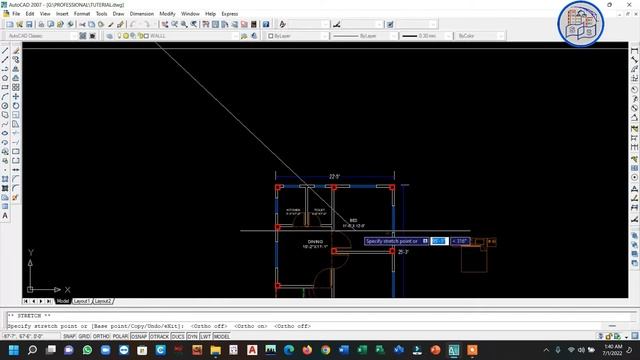
Task: Click the first layout tab arrow
Action: point(26,301)
